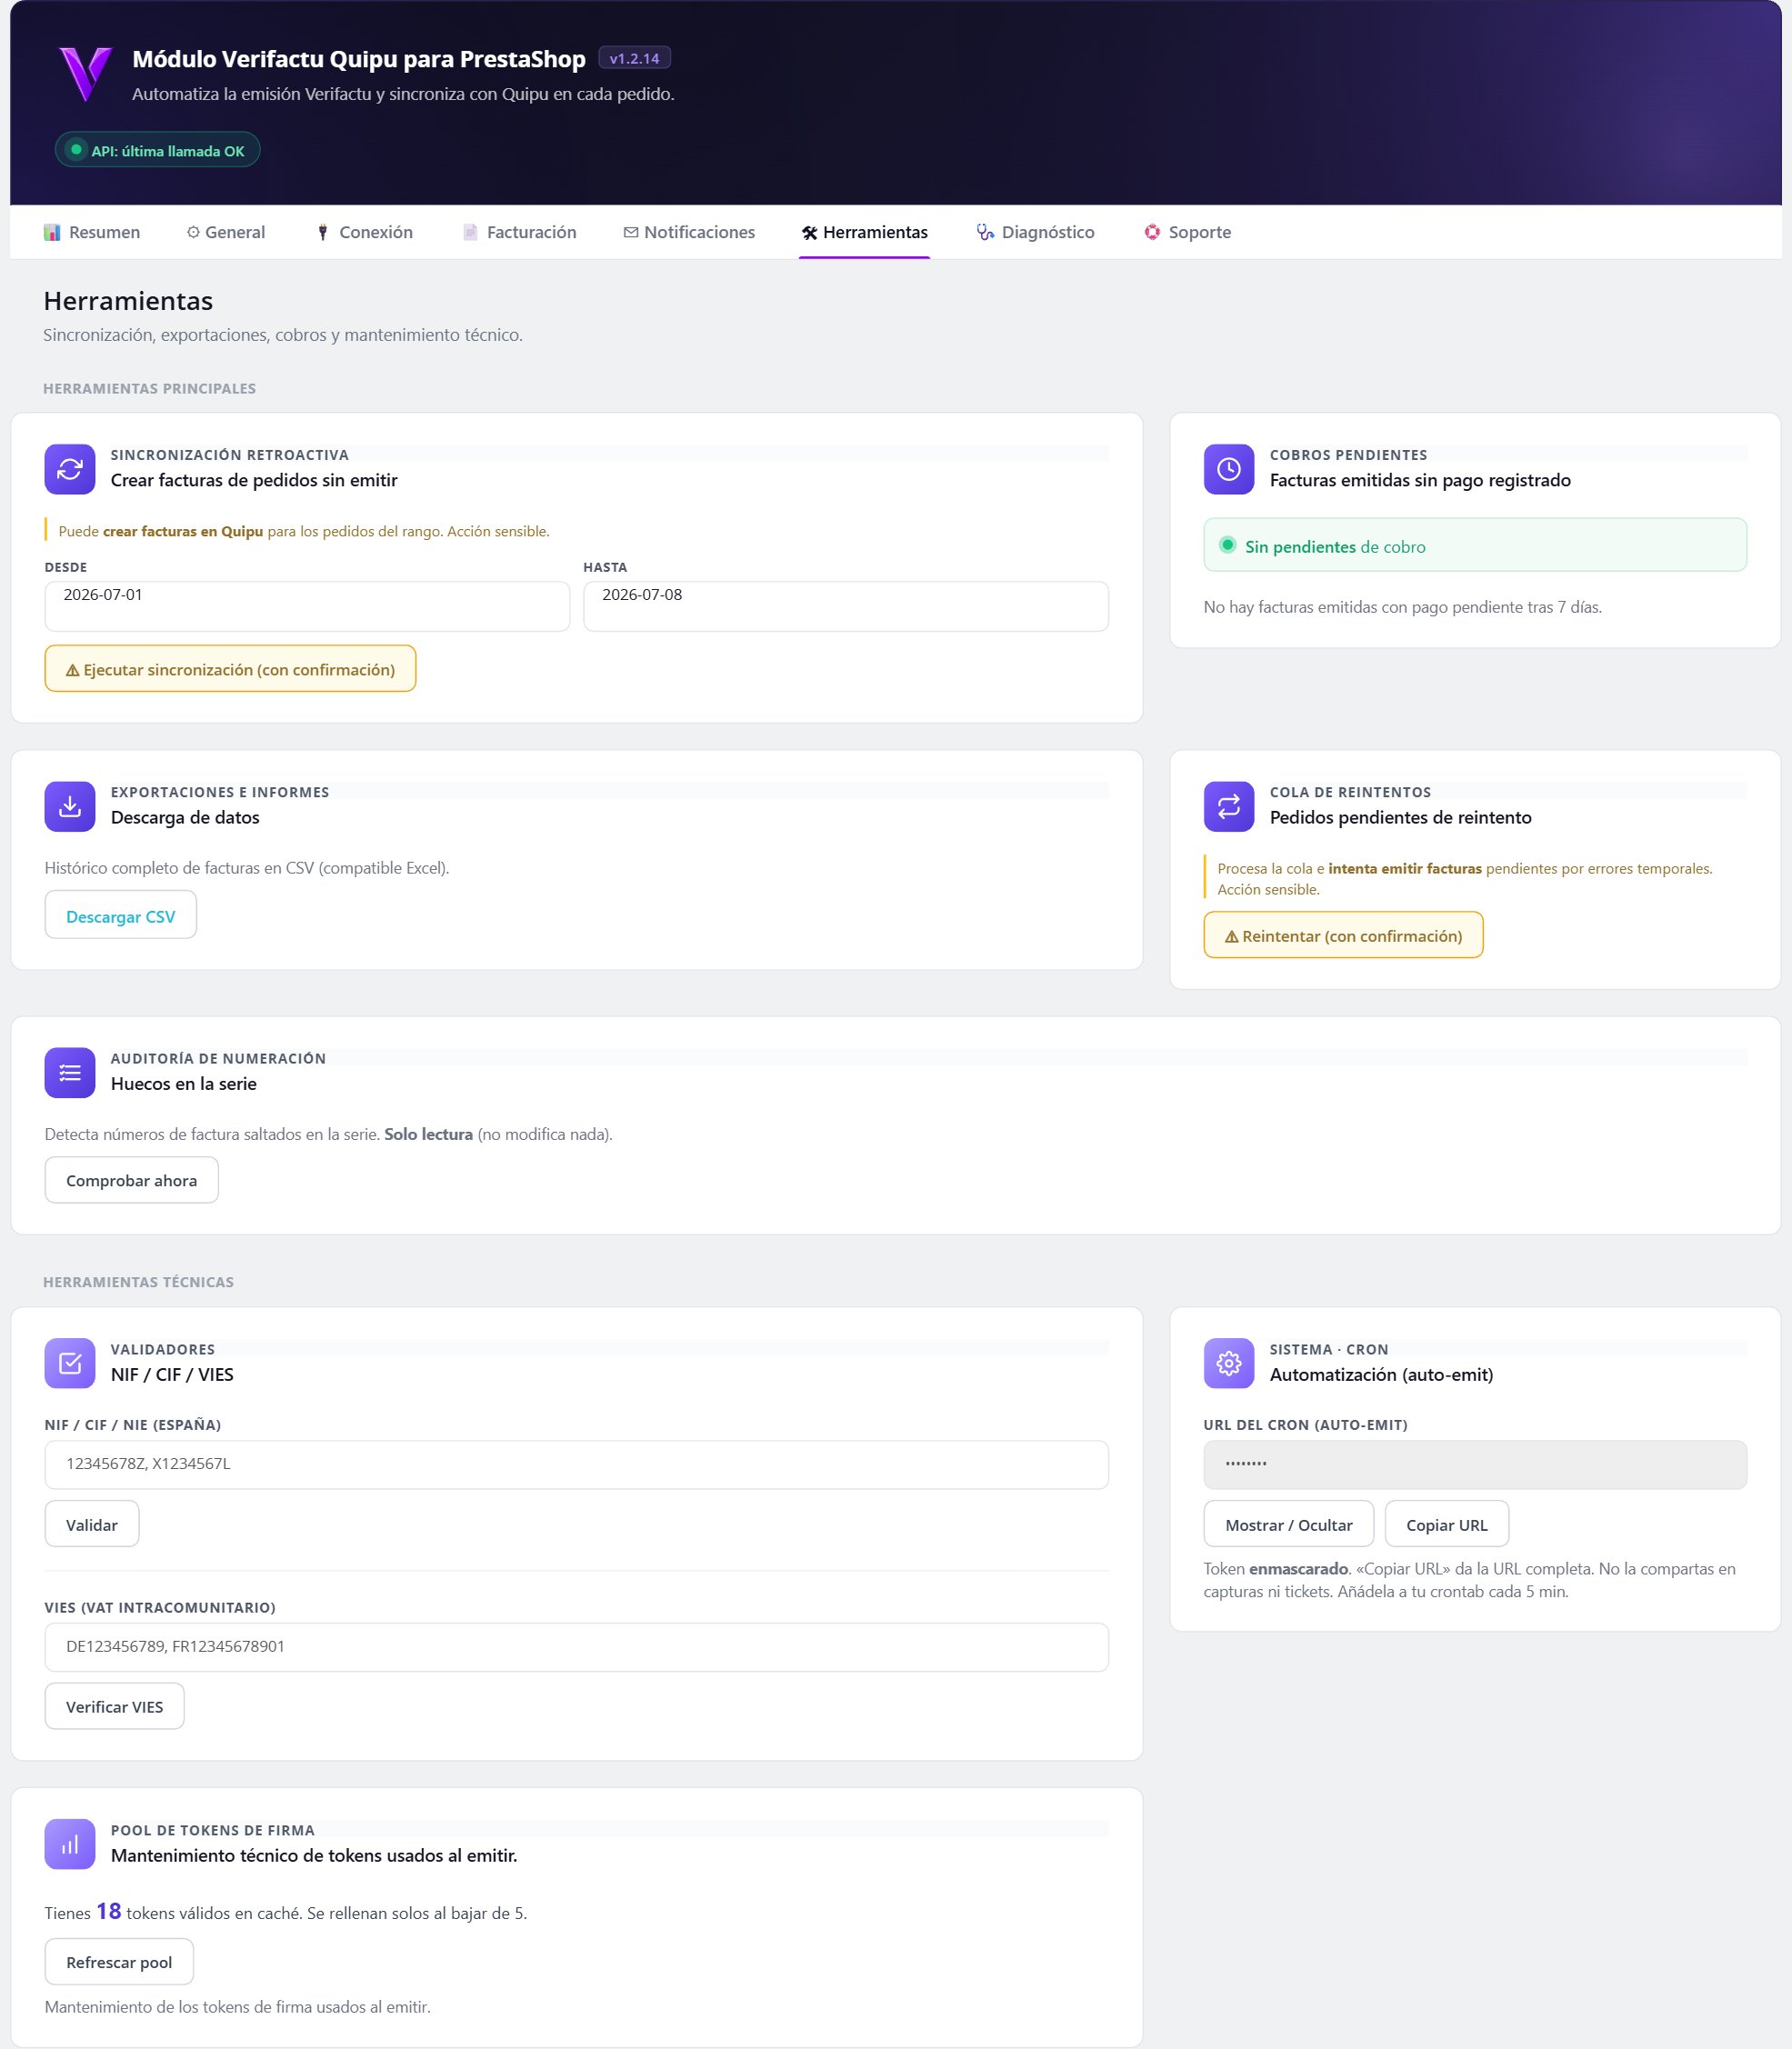Toggle cron URL with Mostrar / Ocultar
The height and width of the screenshot is (2049, 1792).
(1289, 1524)
